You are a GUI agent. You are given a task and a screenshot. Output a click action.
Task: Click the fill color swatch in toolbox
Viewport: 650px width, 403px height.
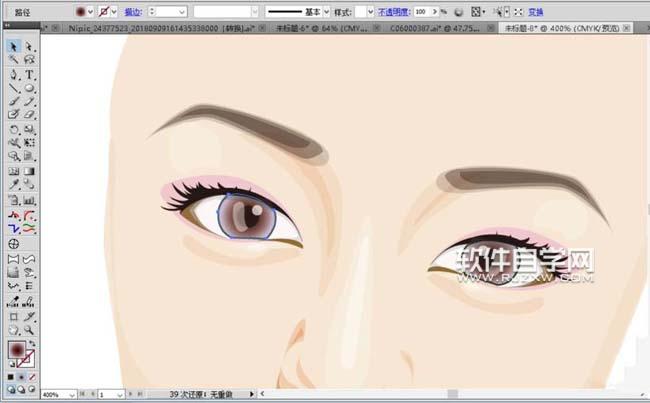tap(16, 349)
